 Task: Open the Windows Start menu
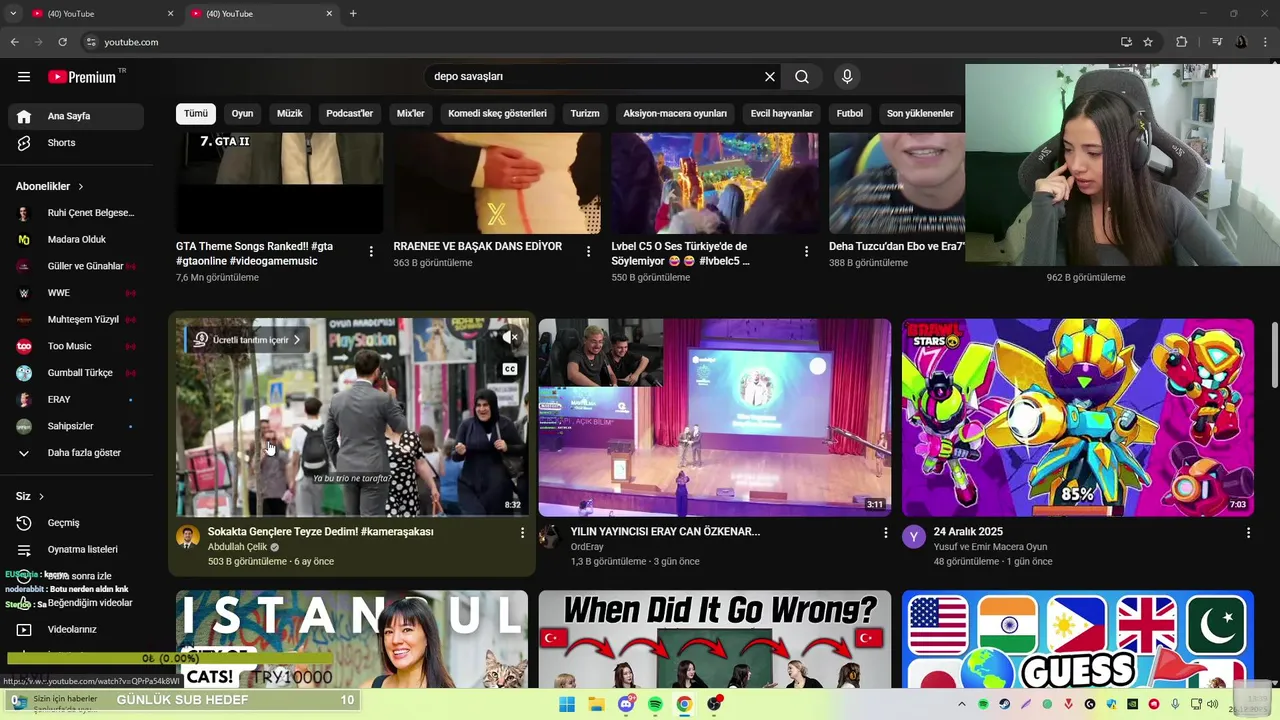pyautogui.click(x=567, y=704)
